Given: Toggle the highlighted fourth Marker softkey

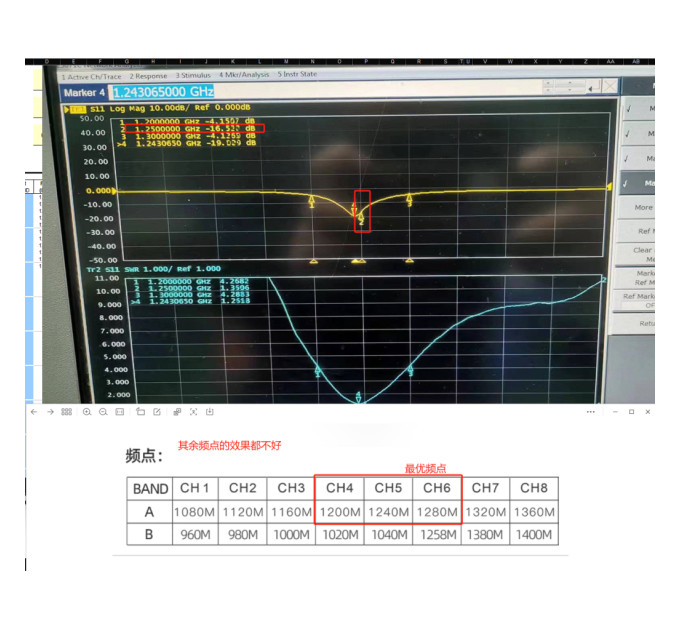Looking at the screenshot, I should coord(638,183).
